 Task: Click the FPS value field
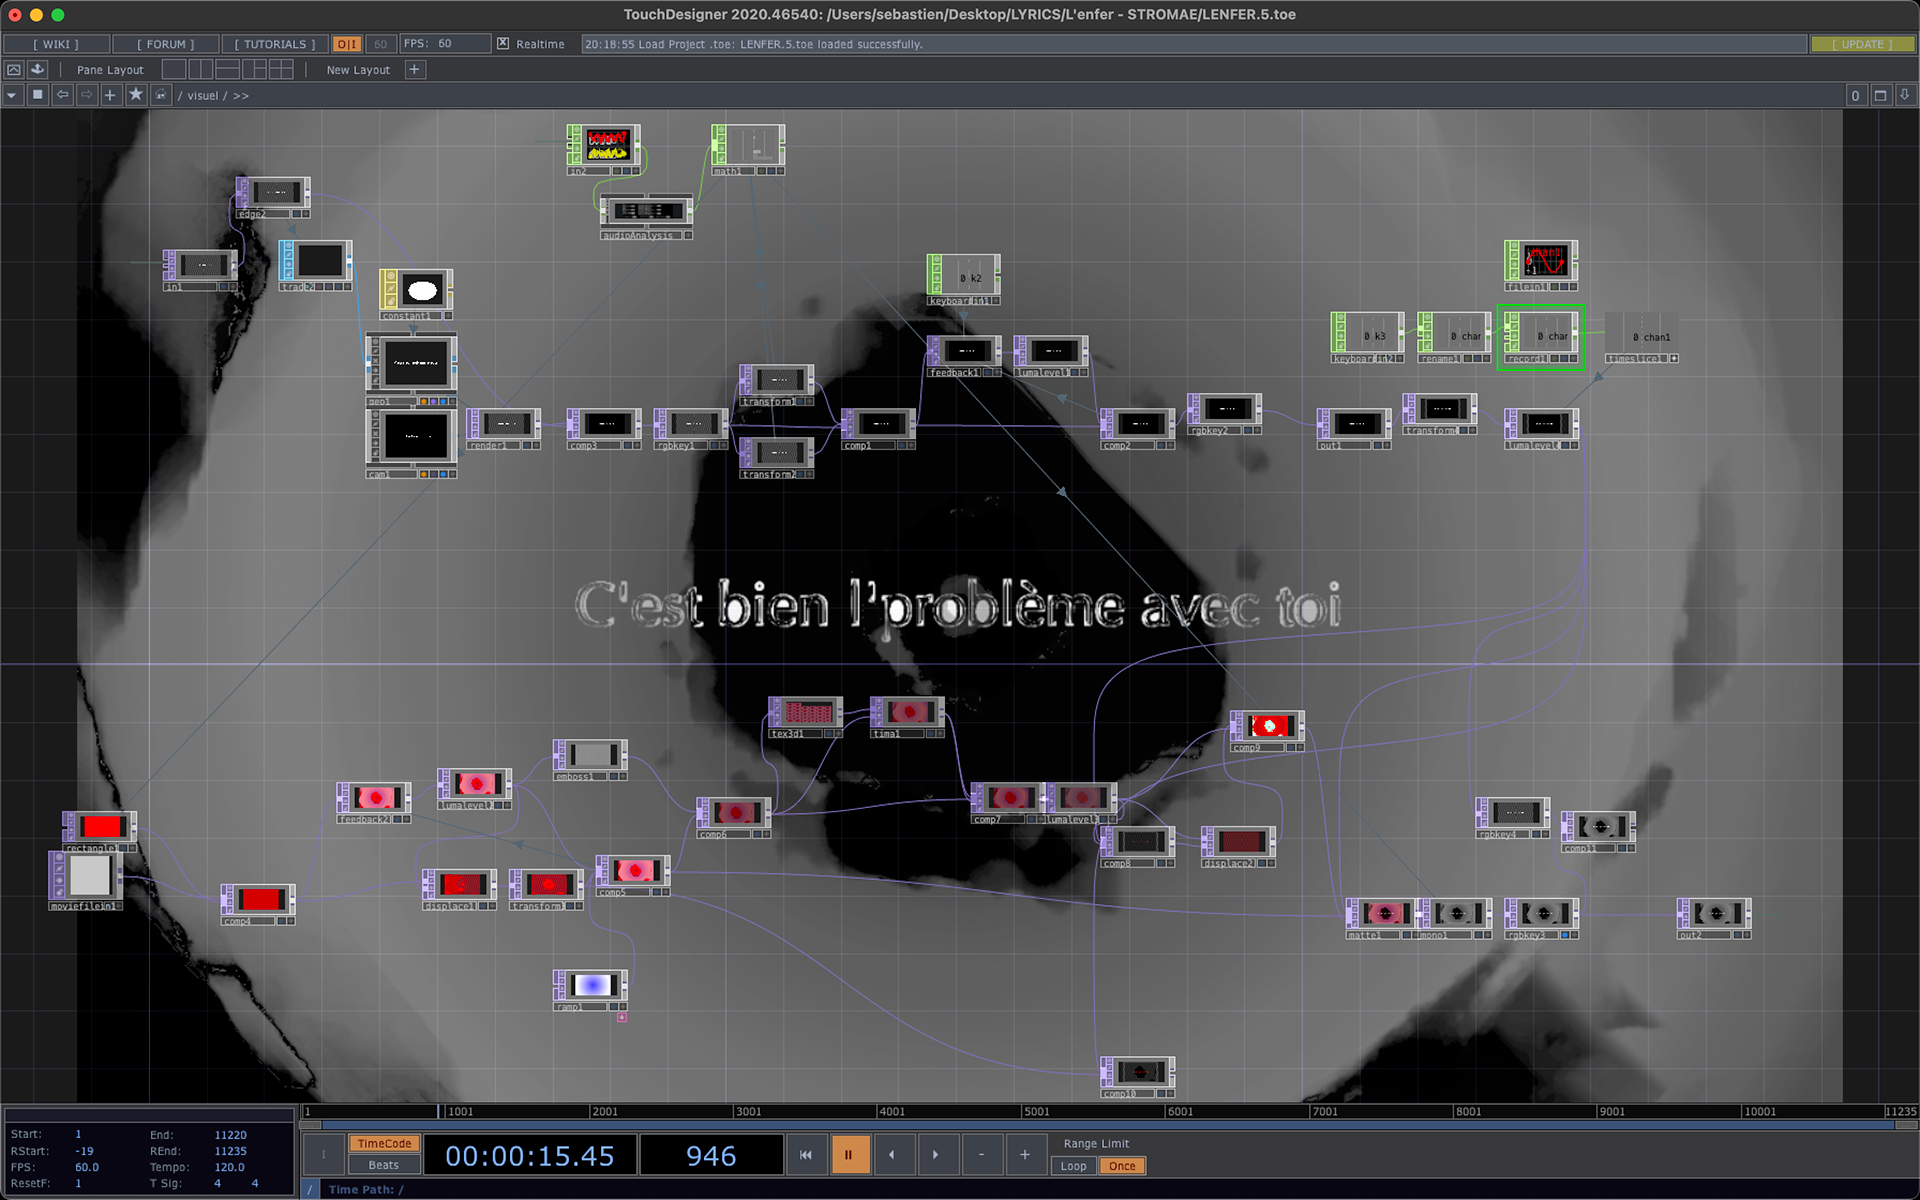pyautogui.click(x=445, y=44)
